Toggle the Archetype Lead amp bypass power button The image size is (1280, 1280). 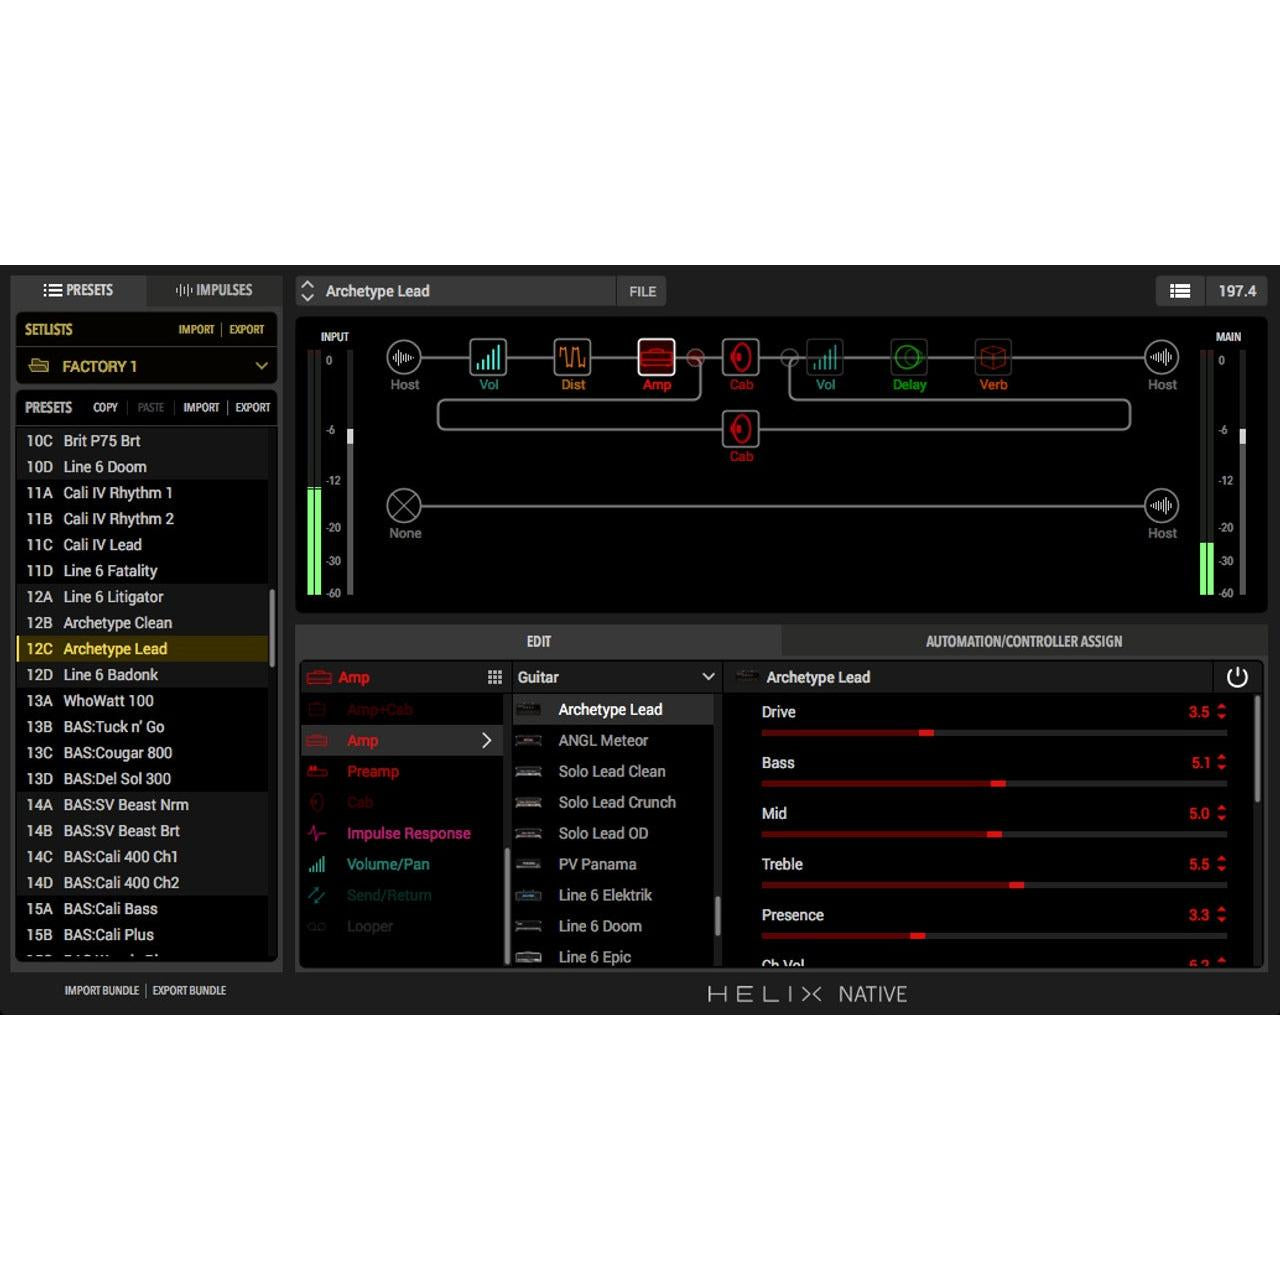click(x=1238, y=677)
